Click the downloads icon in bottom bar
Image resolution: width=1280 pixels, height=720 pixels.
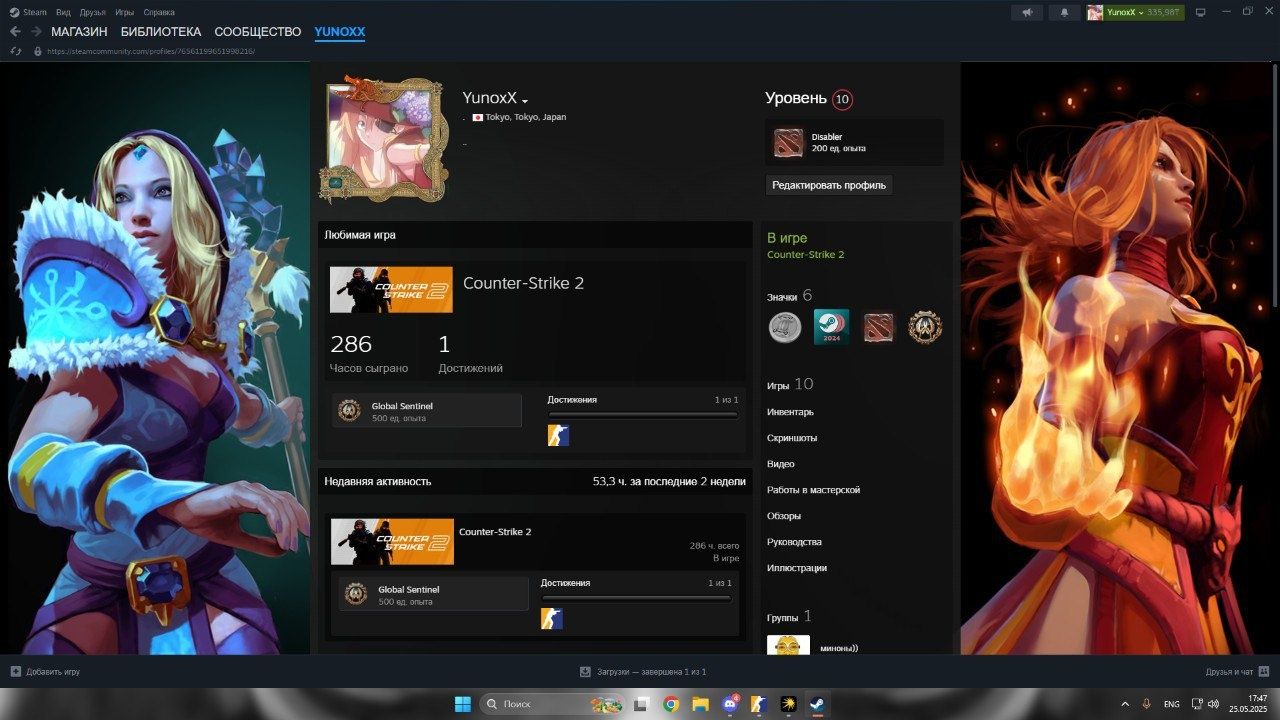(586, 672)
